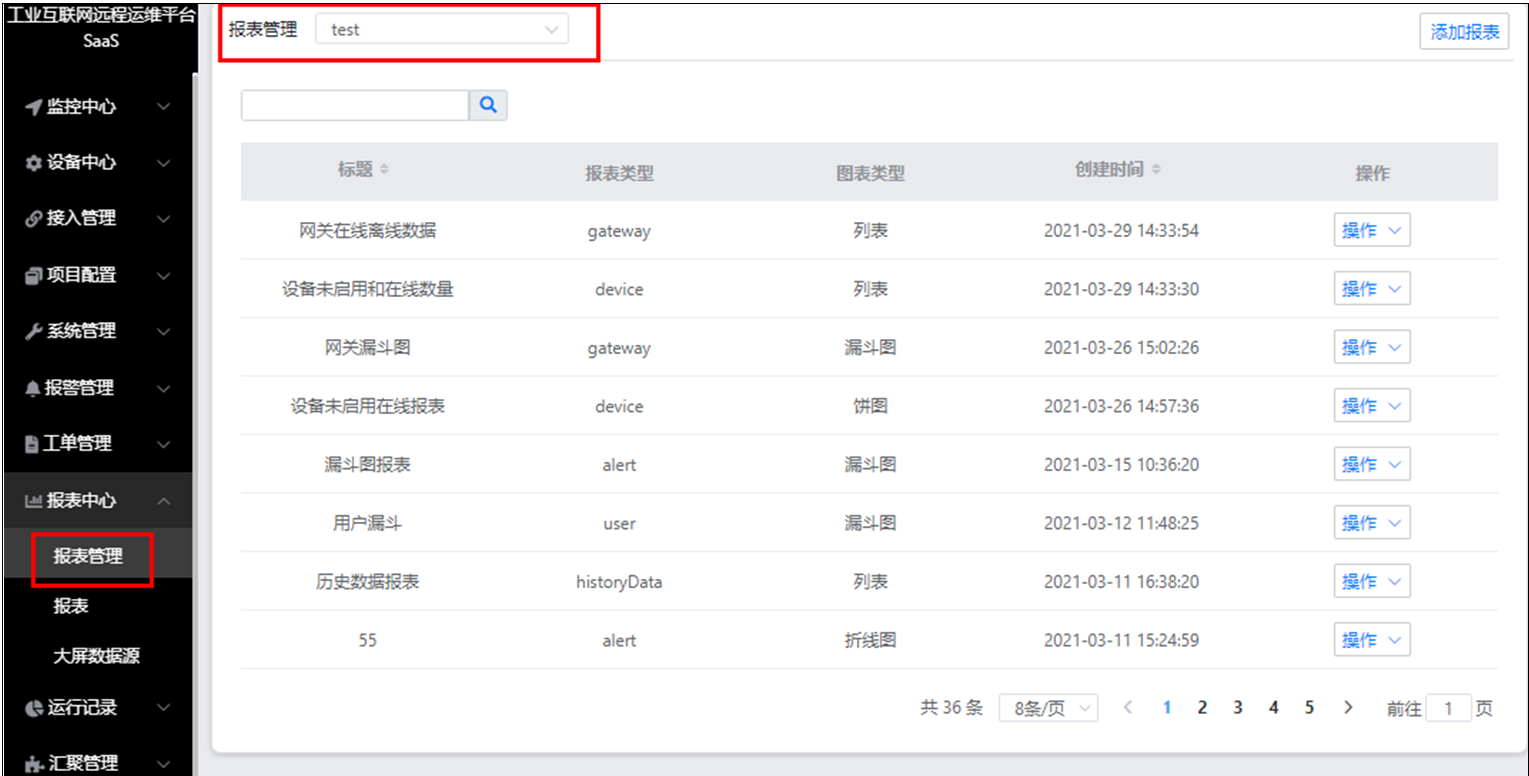Expand the 监控中心 menu chevron
This screenshot has width=1529, height=776.
coord(164,107)
